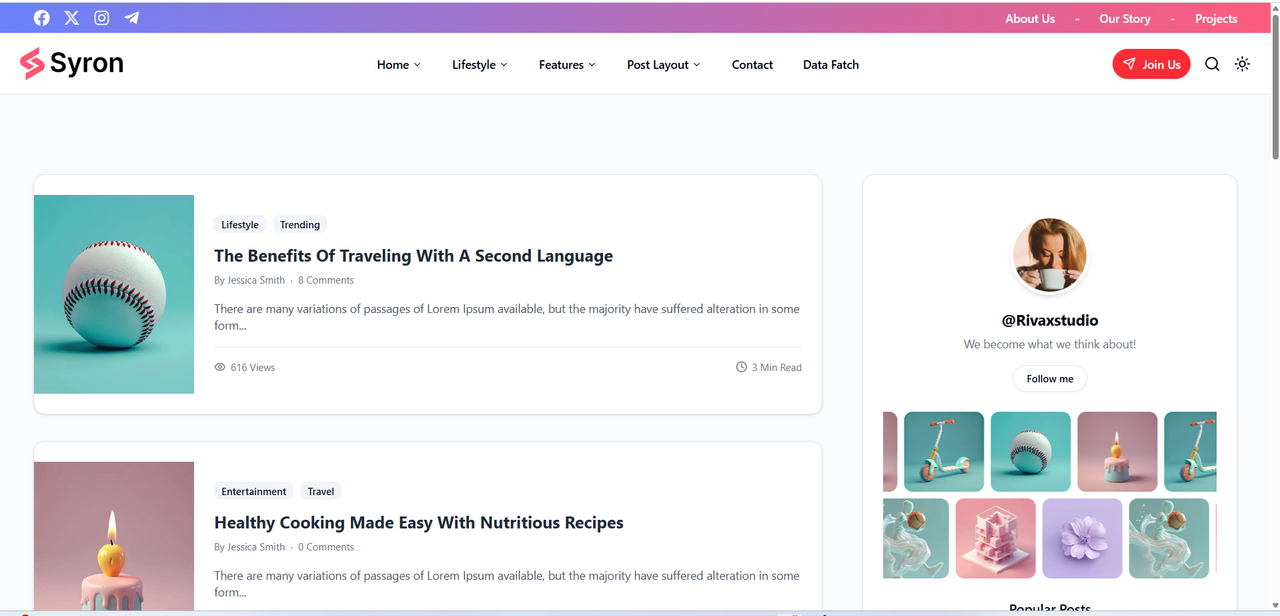Click the 616 Views text

tap(253, 367)
